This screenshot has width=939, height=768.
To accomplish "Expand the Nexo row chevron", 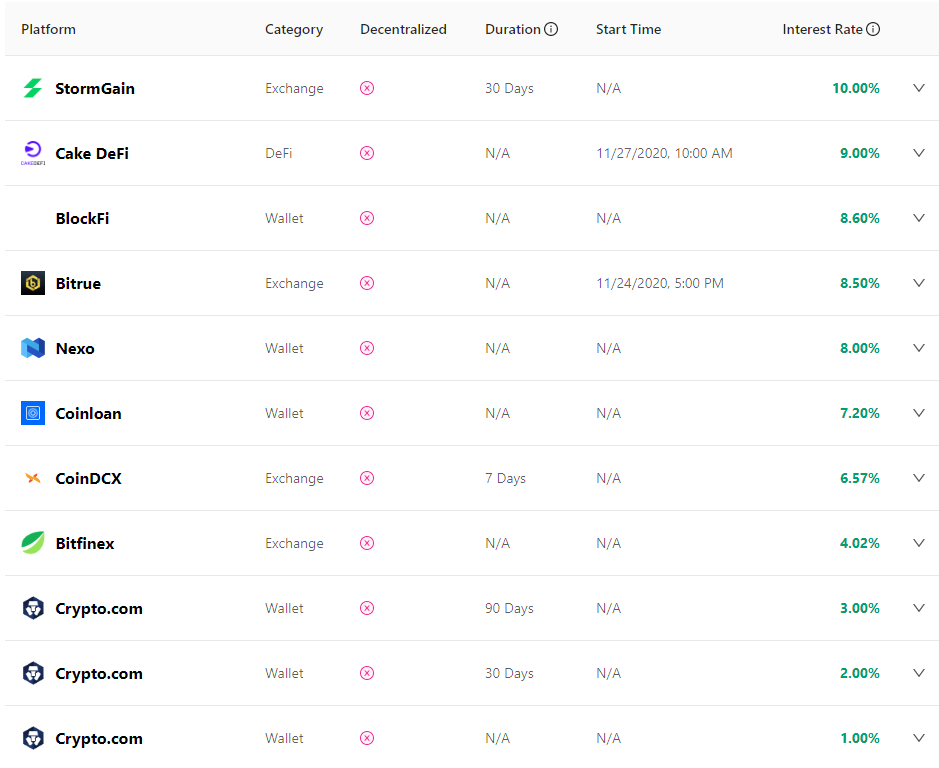I will (x=919, y=348).
